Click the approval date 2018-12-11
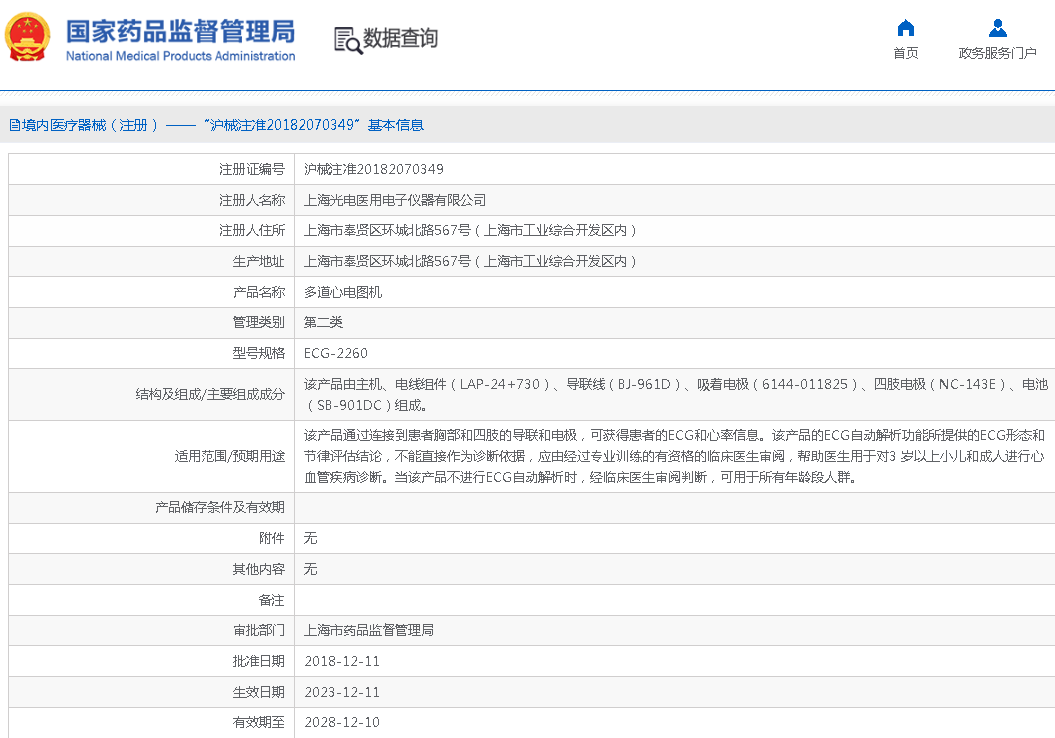Viewport: 1055px width, 738px height. [342, 661]
